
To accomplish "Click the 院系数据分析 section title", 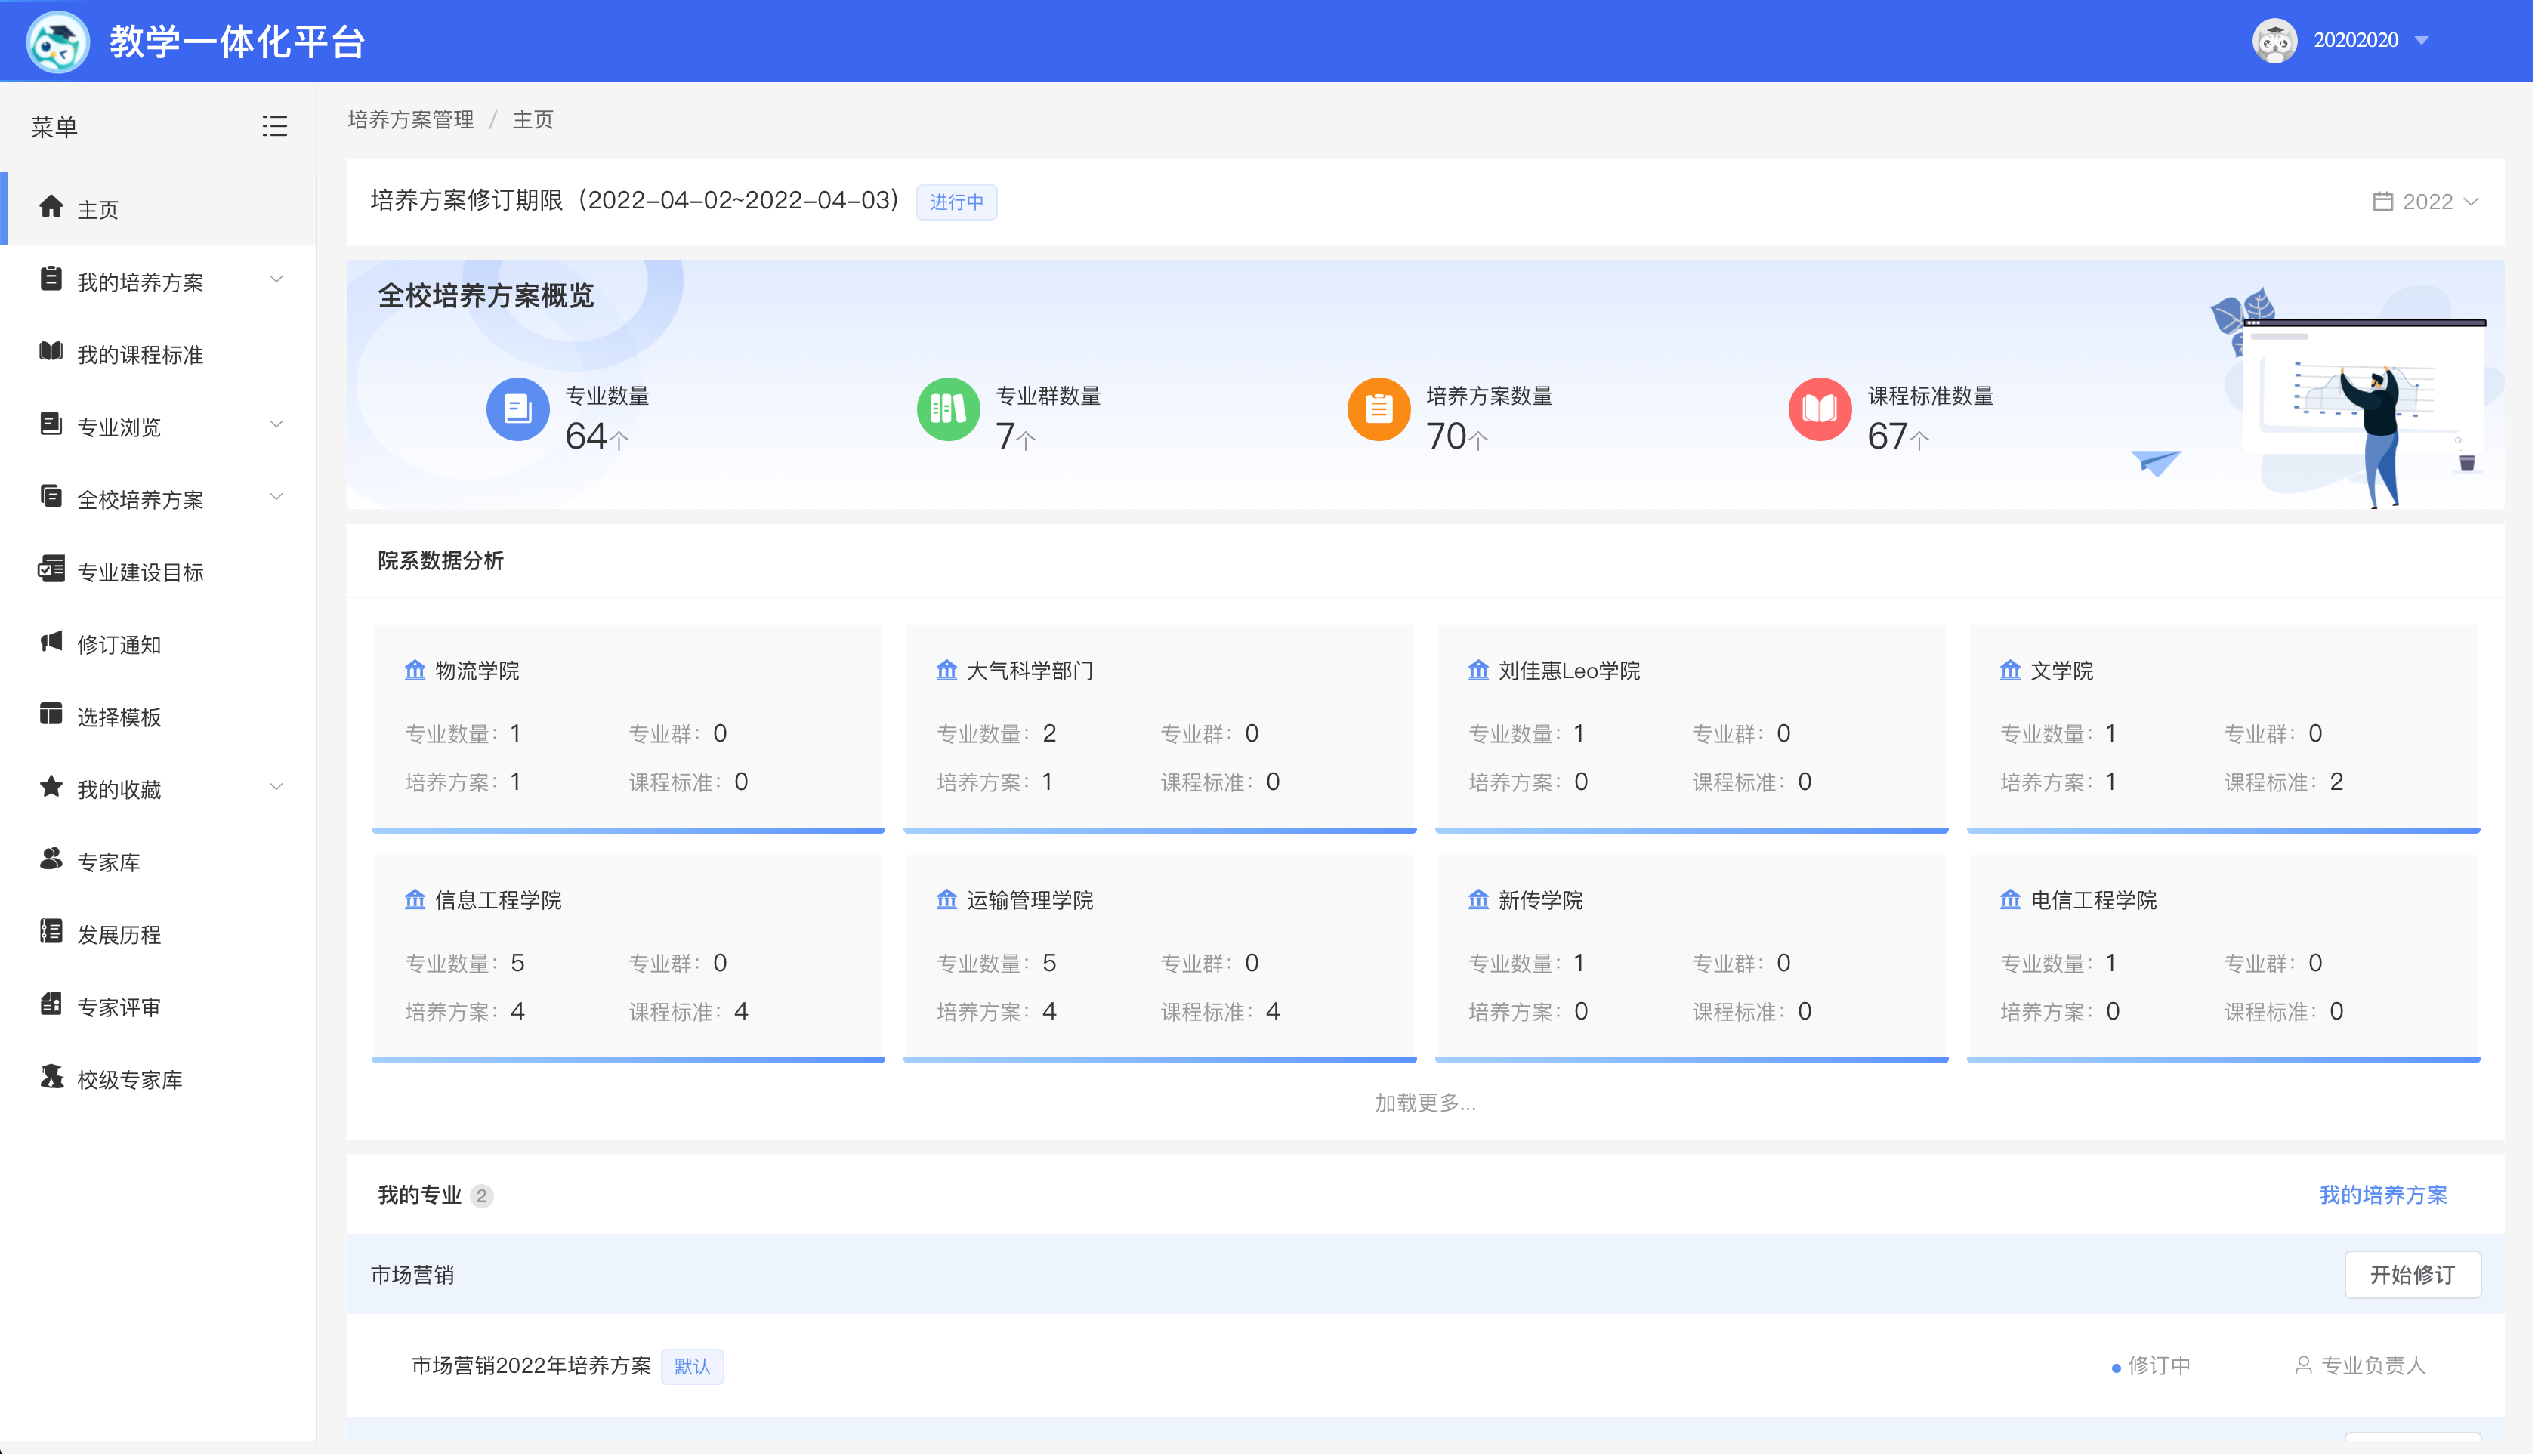I will pos(441,561).
